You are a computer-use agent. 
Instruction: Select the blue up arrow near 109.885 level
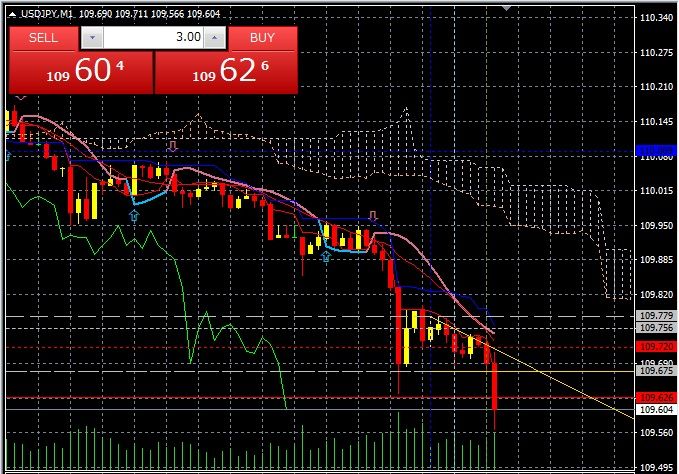326,257
